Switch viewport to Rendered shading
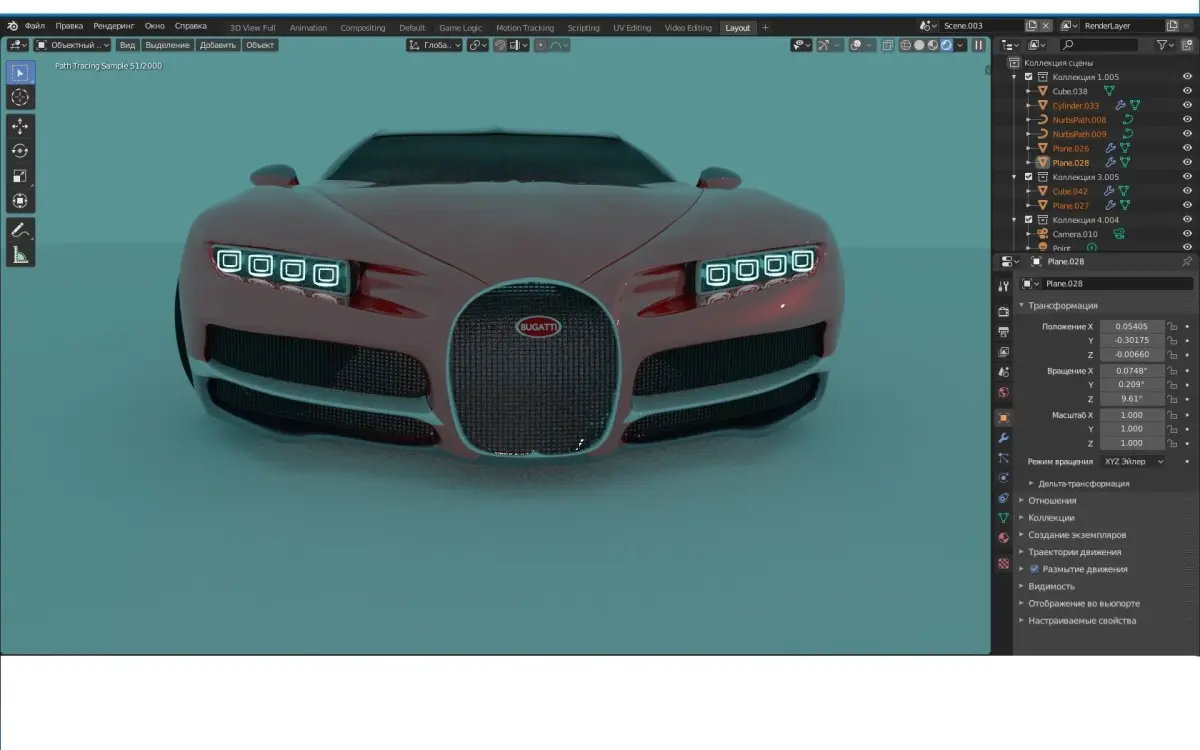The image size is (1200, 750). [946, 45]
